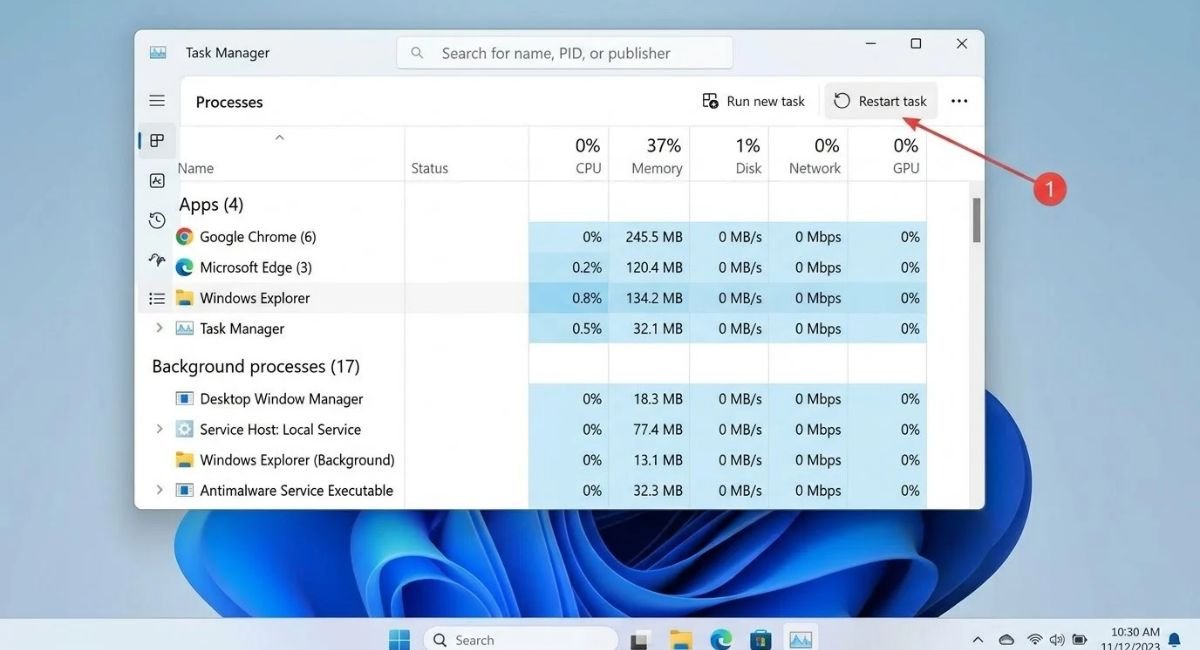Expand Service Host: Local Service group
Viewport: 1200px width, 650px height.
pos(159,429)
